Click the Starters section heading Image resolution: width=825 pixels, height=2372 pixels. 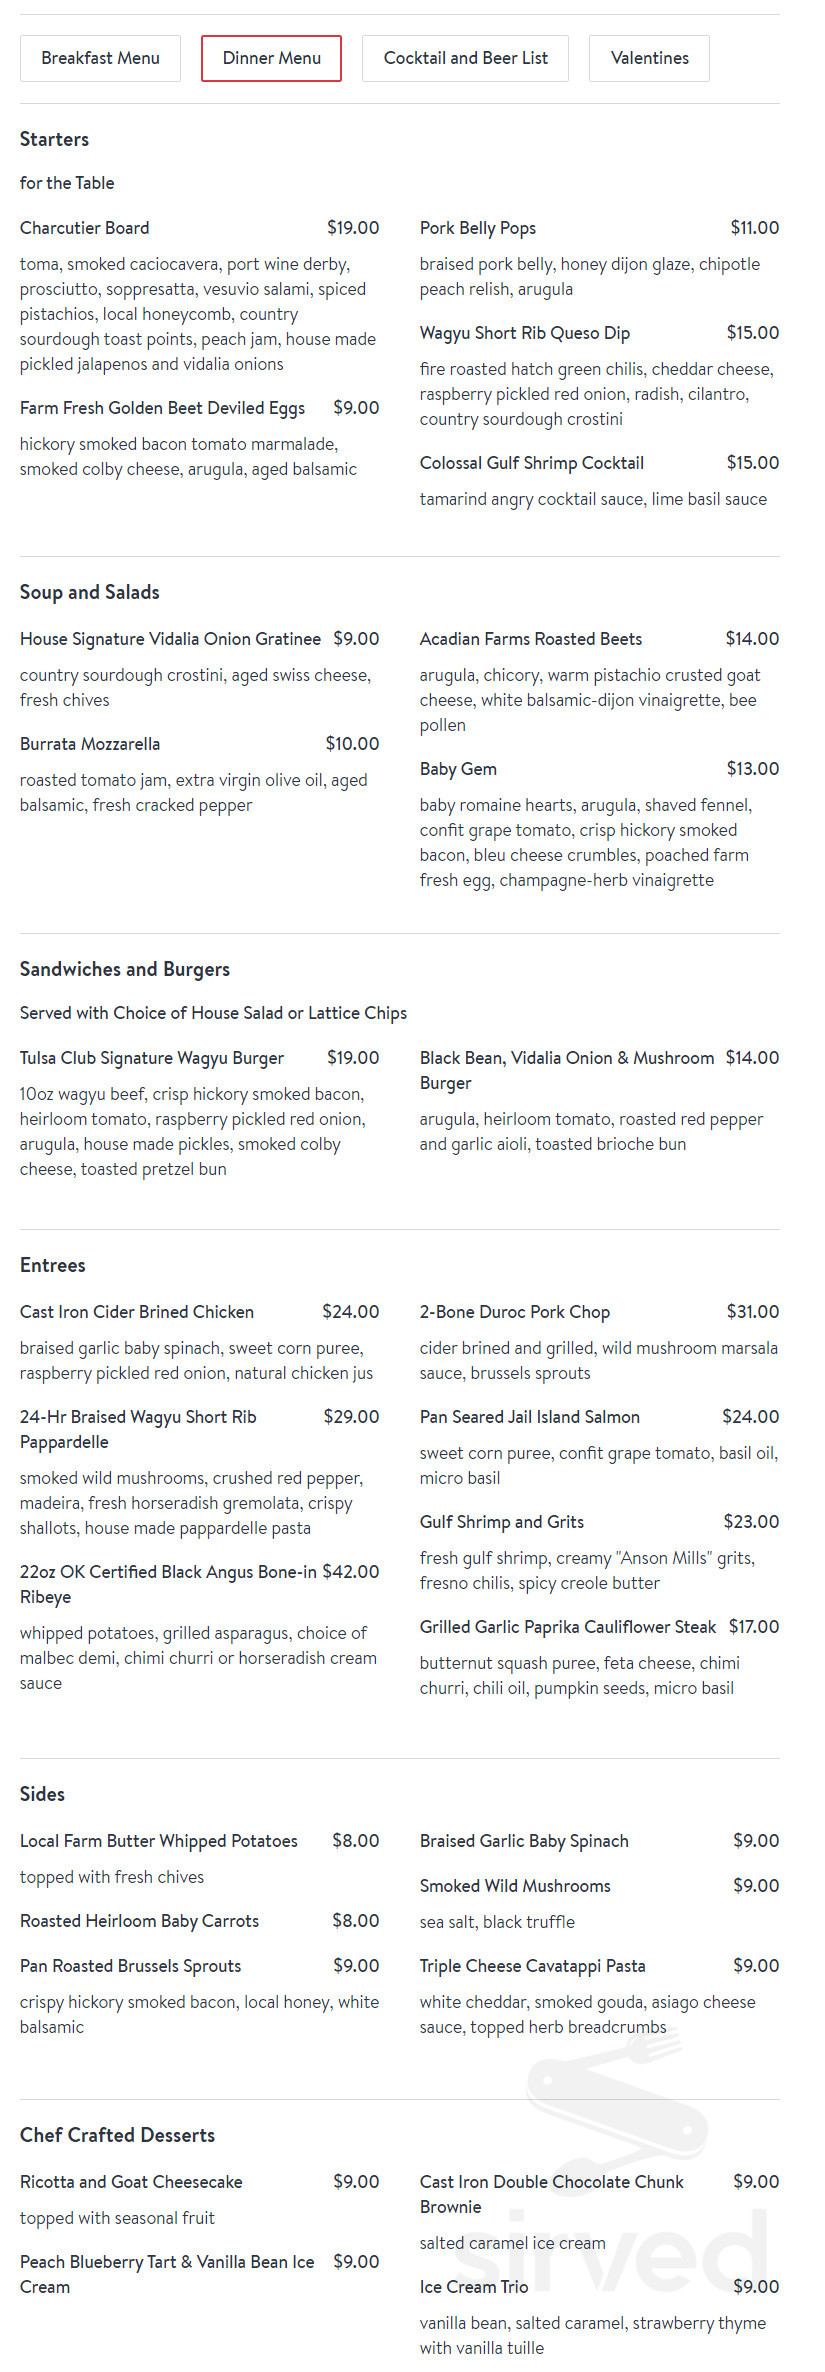click(x=53, y=139)
